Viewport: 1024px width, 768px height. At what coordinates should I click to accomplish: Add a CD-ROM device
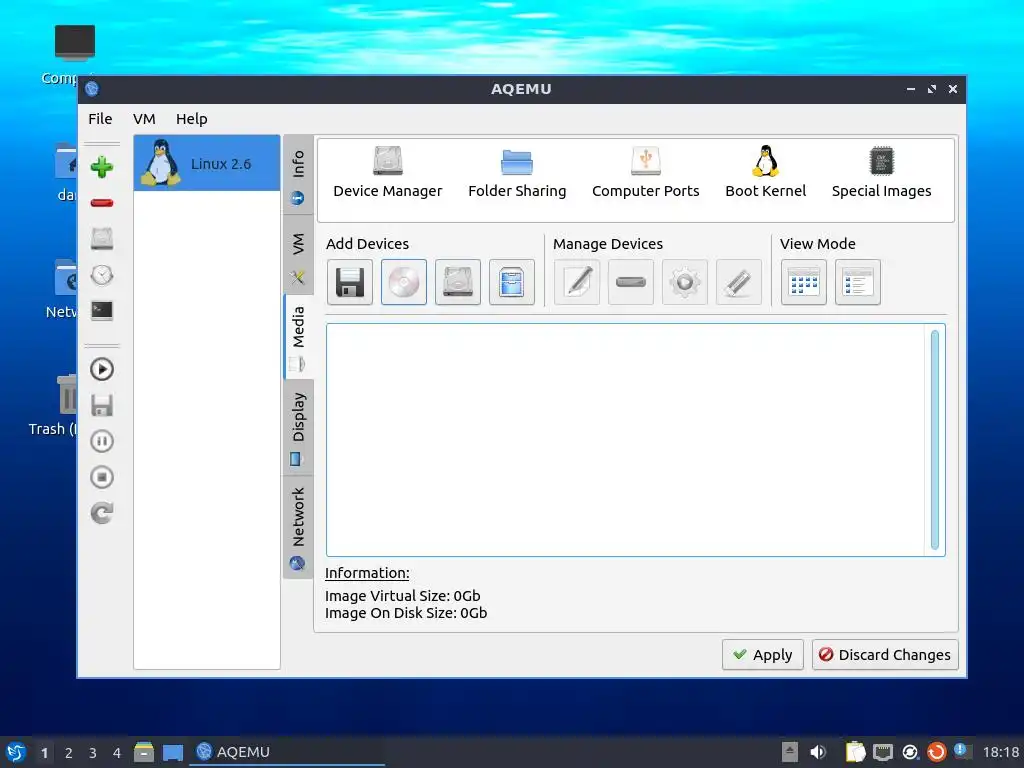(404, 282)
